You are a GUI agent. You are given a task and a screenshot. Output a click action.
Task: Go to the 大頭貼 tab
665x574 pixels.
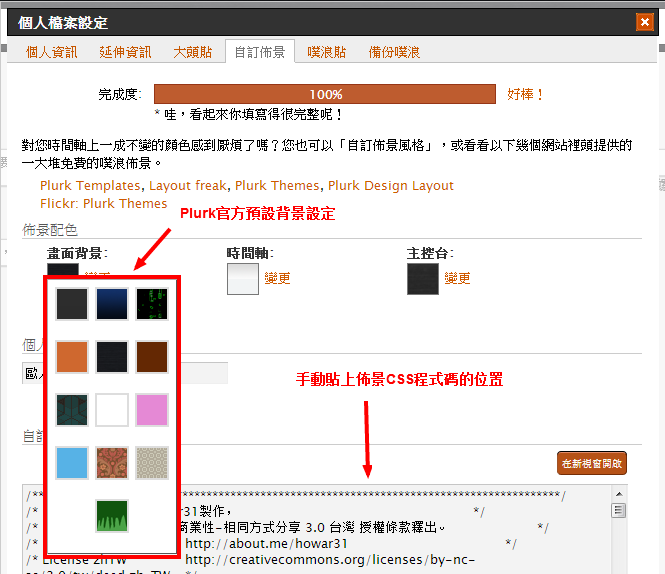[x=192, y=52]
